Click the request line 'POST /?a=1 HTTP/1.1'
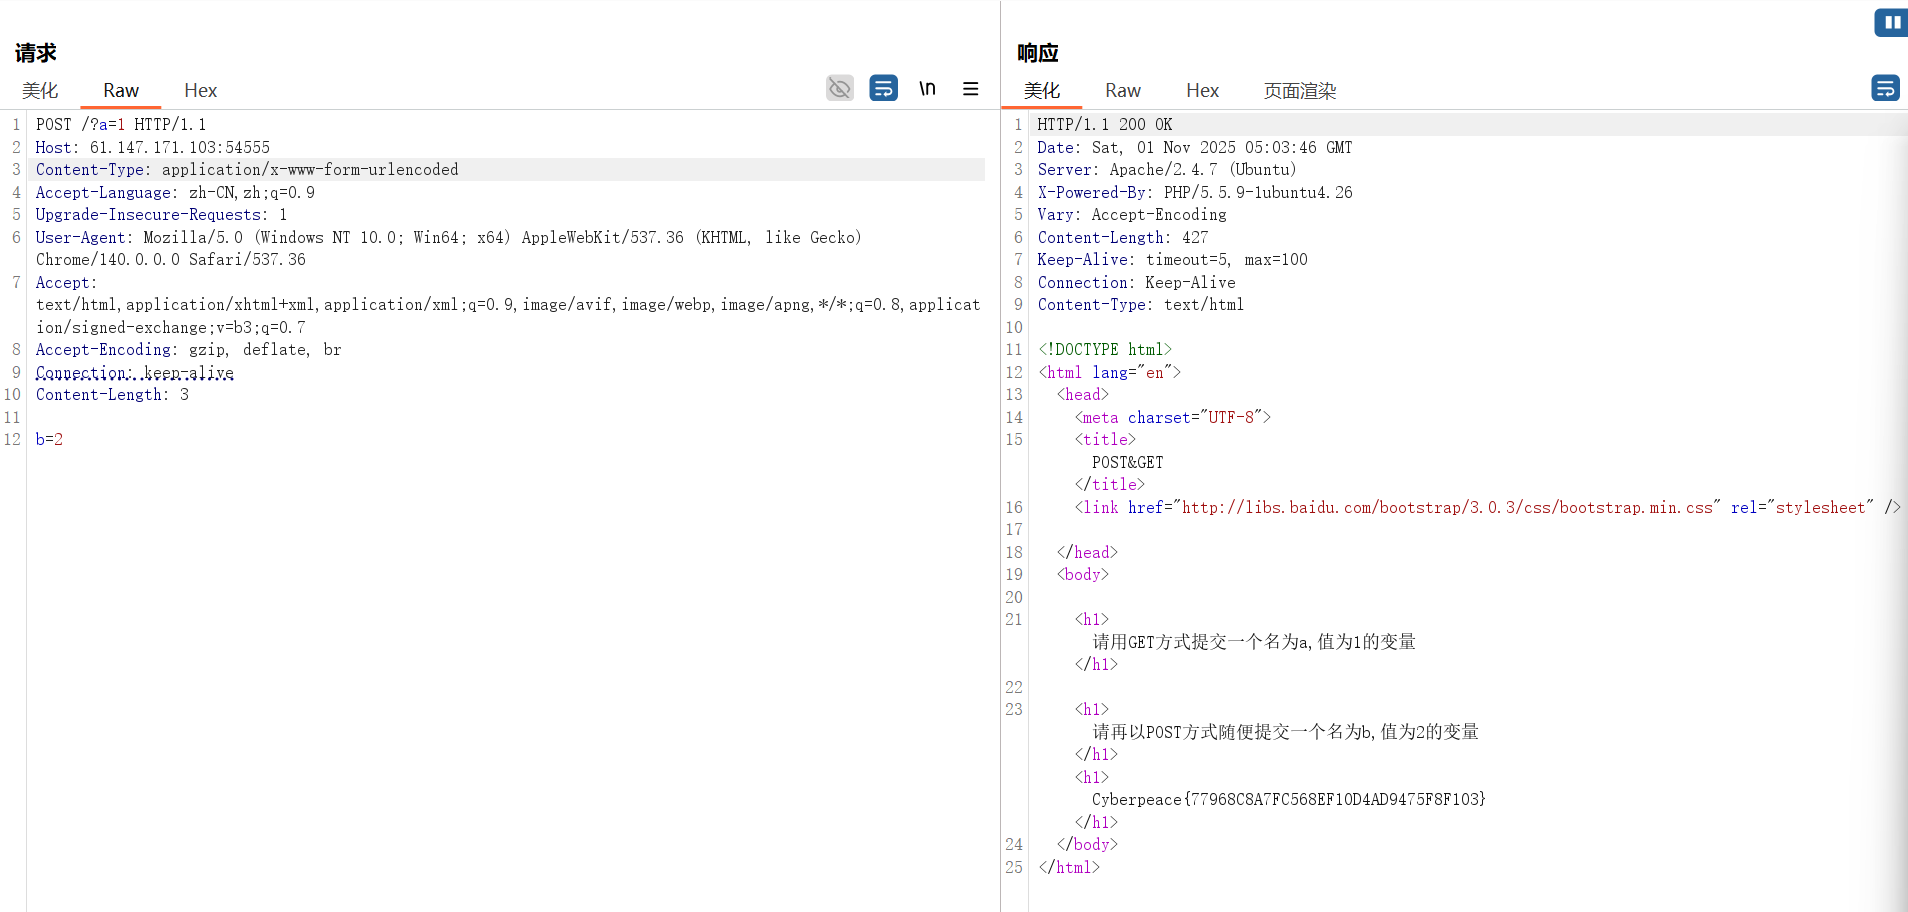The image size is (1908, 912). coord(121,125)
